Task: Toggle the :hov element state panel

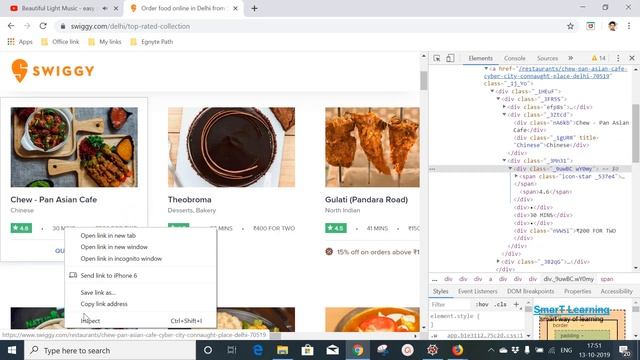Action: (x=482, y=304)
